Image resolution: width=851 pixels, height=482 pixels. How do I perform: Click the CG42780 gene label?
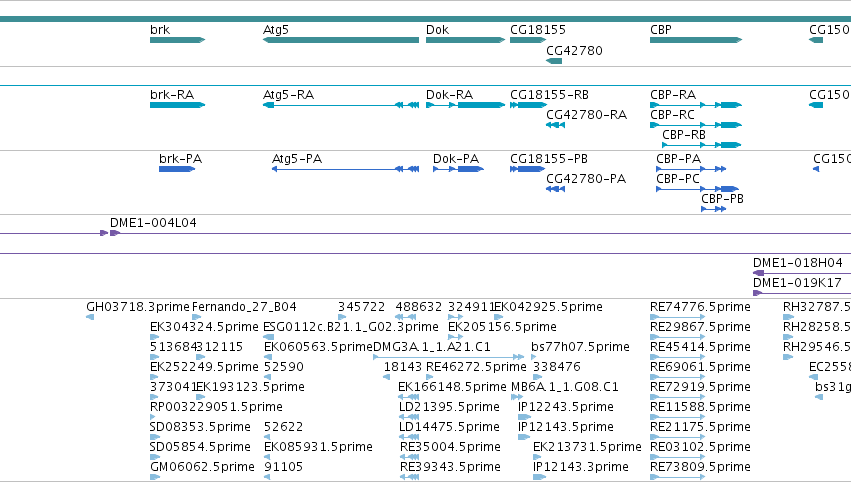(574, 50)
